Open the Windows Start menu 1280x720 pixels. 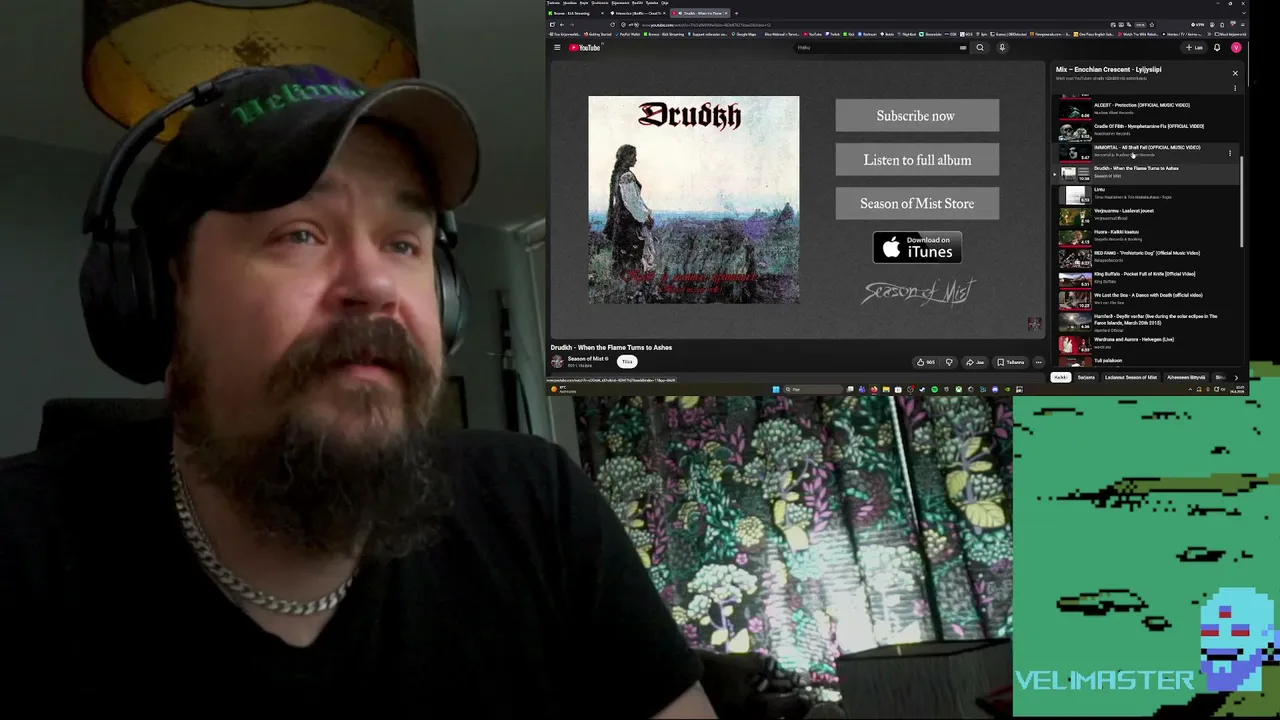775,389
